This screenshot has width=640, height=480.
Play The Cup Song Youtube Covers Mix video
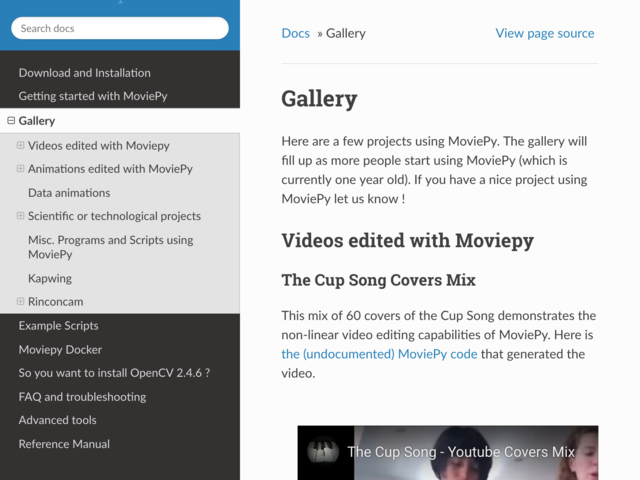[x=448, y=453]
